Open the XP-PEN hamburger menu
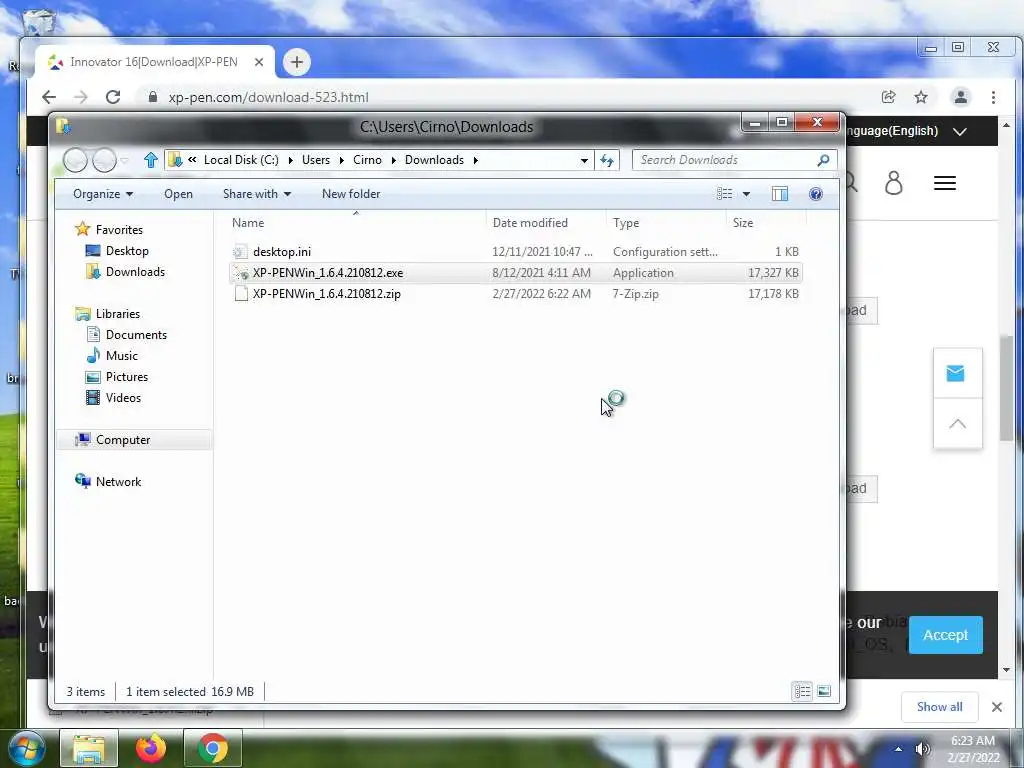1024x768 pixels. click(x=945, y=183)
